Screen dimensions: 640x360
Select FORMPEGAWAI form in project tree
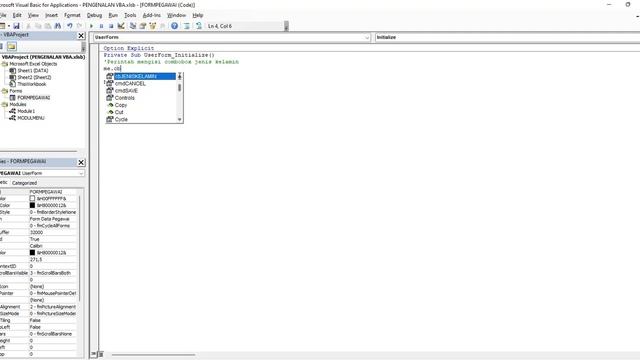point(33,98)
